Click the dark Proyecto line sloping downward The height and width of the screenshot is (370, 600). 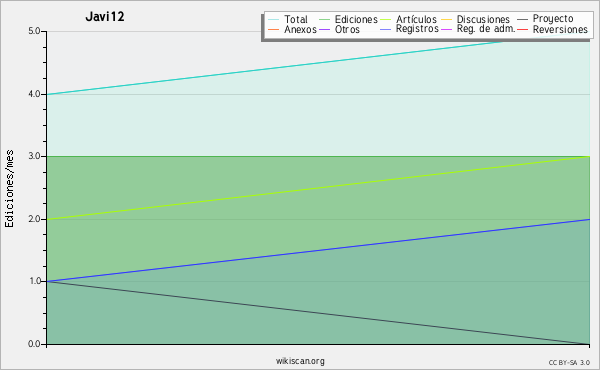pos(318,313)
